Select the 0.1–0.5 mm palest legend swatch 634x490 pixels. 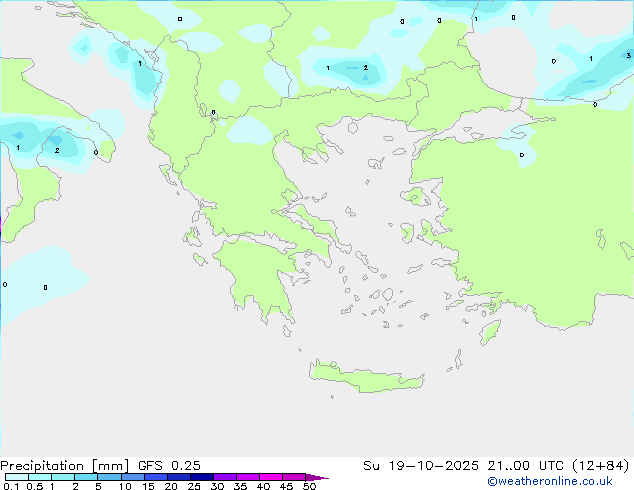point(17,477)
